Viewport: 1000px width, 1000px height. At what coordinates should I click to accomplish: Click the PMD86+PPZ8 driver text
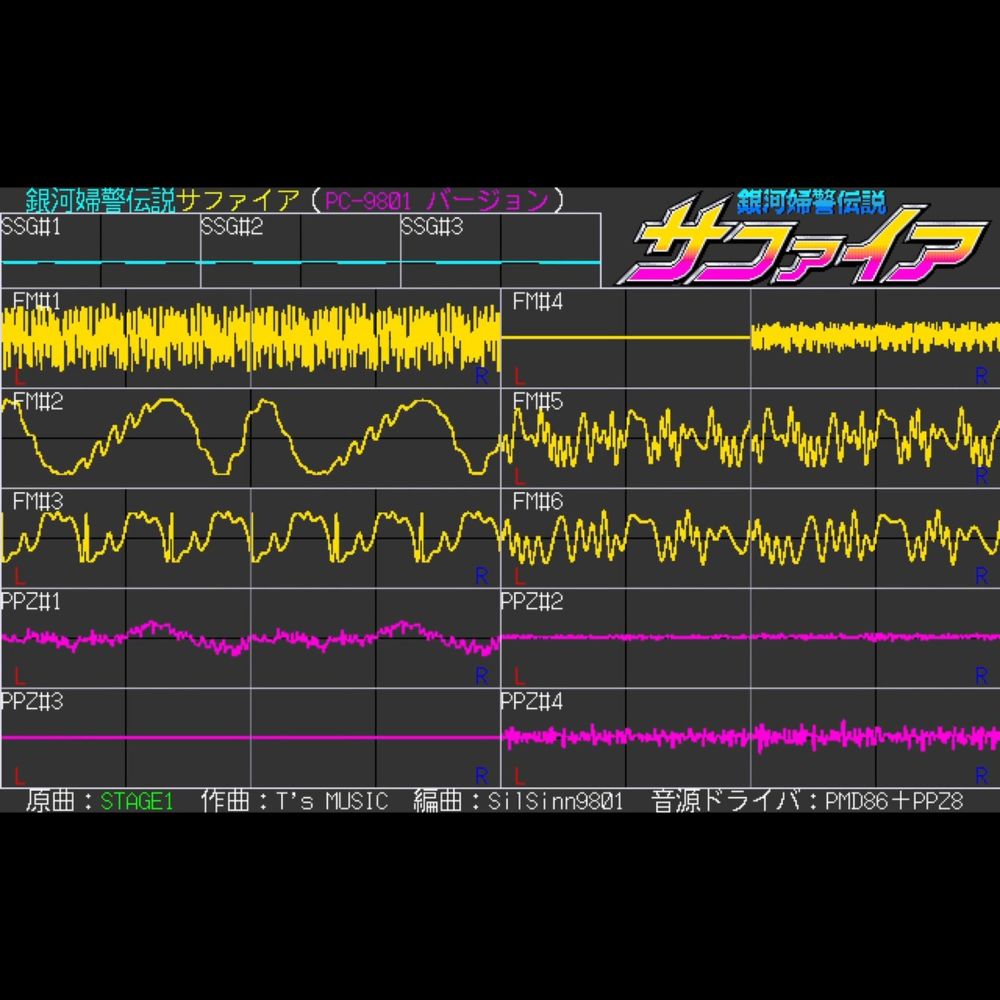pyautogui.click(x=894, y=802)
